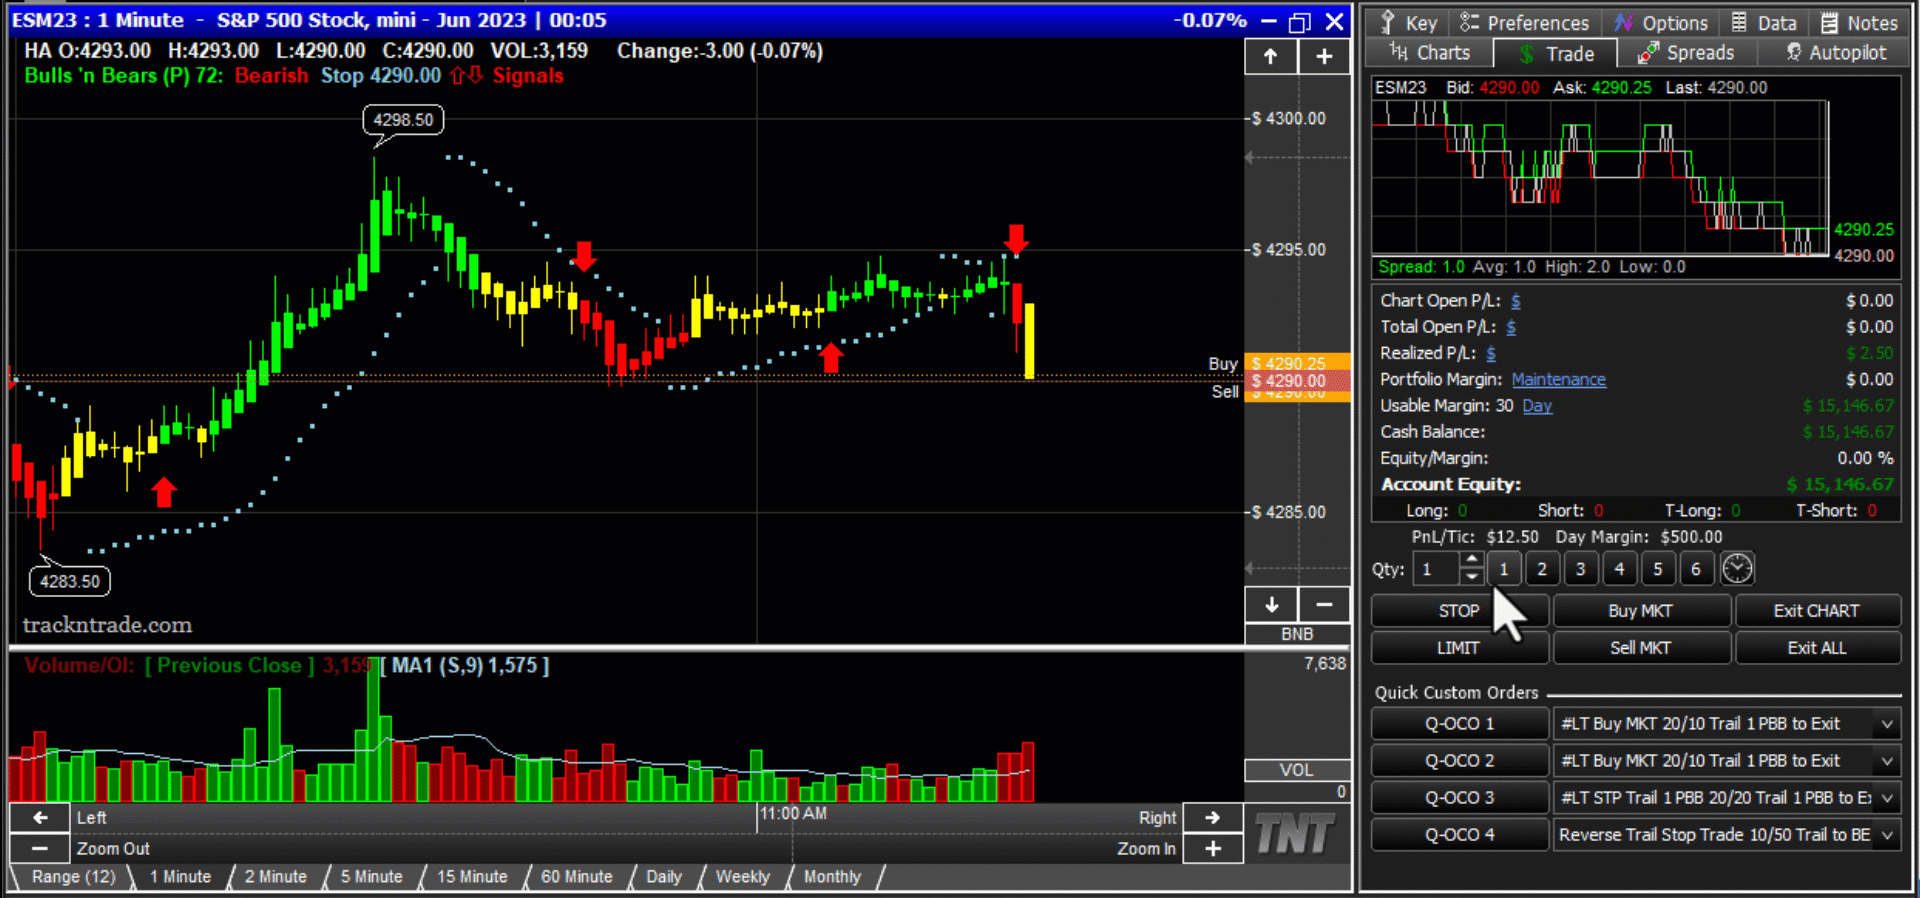Click the down arrow scale button
The image size is (1920, 898).
point(1271,604)
